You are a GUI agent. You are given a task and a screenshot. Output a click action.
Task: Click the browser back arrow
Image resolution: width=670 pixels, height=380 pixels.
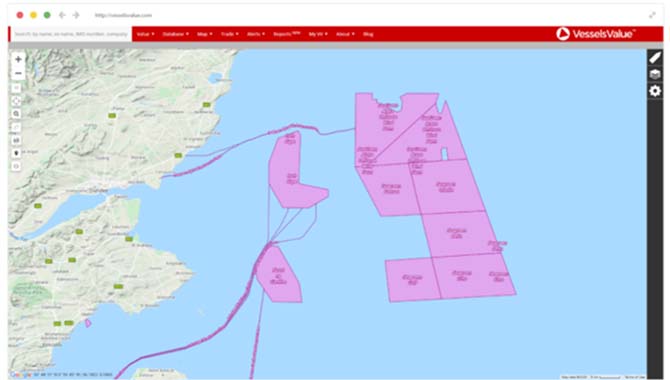[62, 15]
